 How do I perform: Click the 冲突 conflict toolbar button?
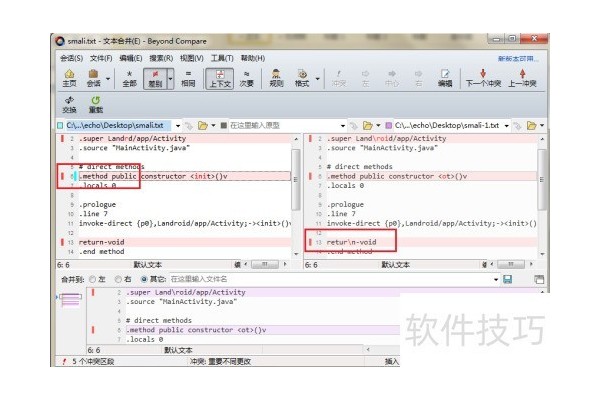pyautogui.click(x=339, y=78)
